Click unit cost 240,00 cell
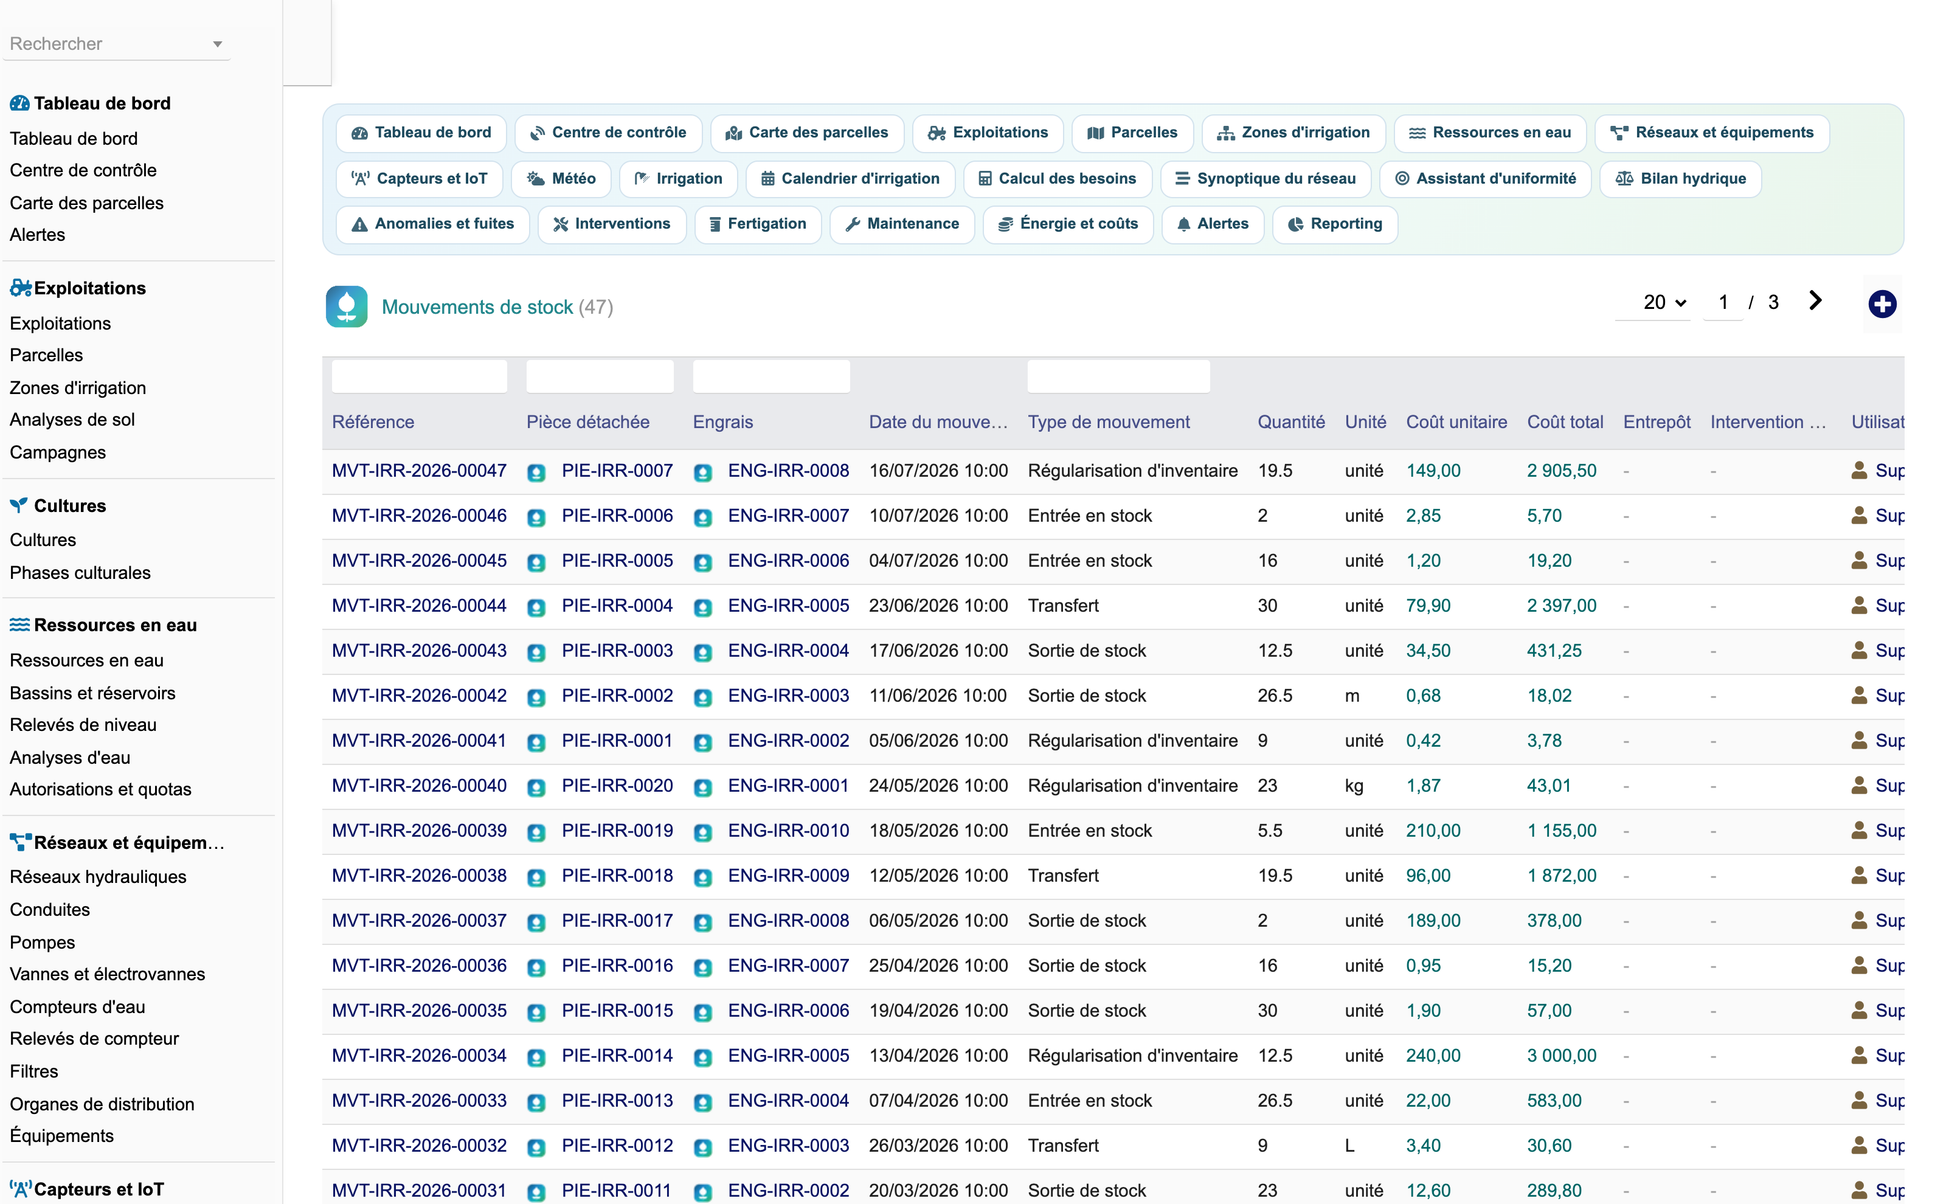Screen dimensions: 1946x1204 click(x=1433, y=1056)
